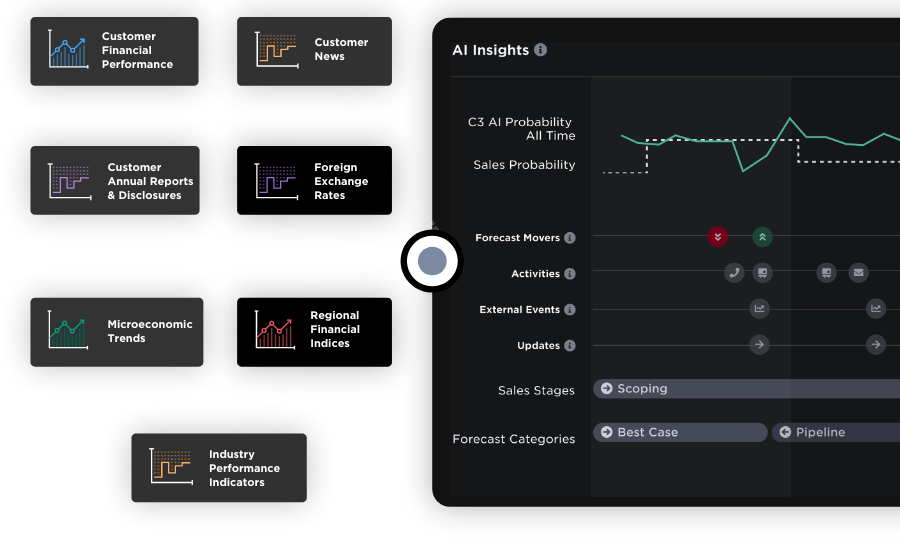Select the Customer News data source icon
Viewport: 900px width, 550px height.
coord(276,49)
